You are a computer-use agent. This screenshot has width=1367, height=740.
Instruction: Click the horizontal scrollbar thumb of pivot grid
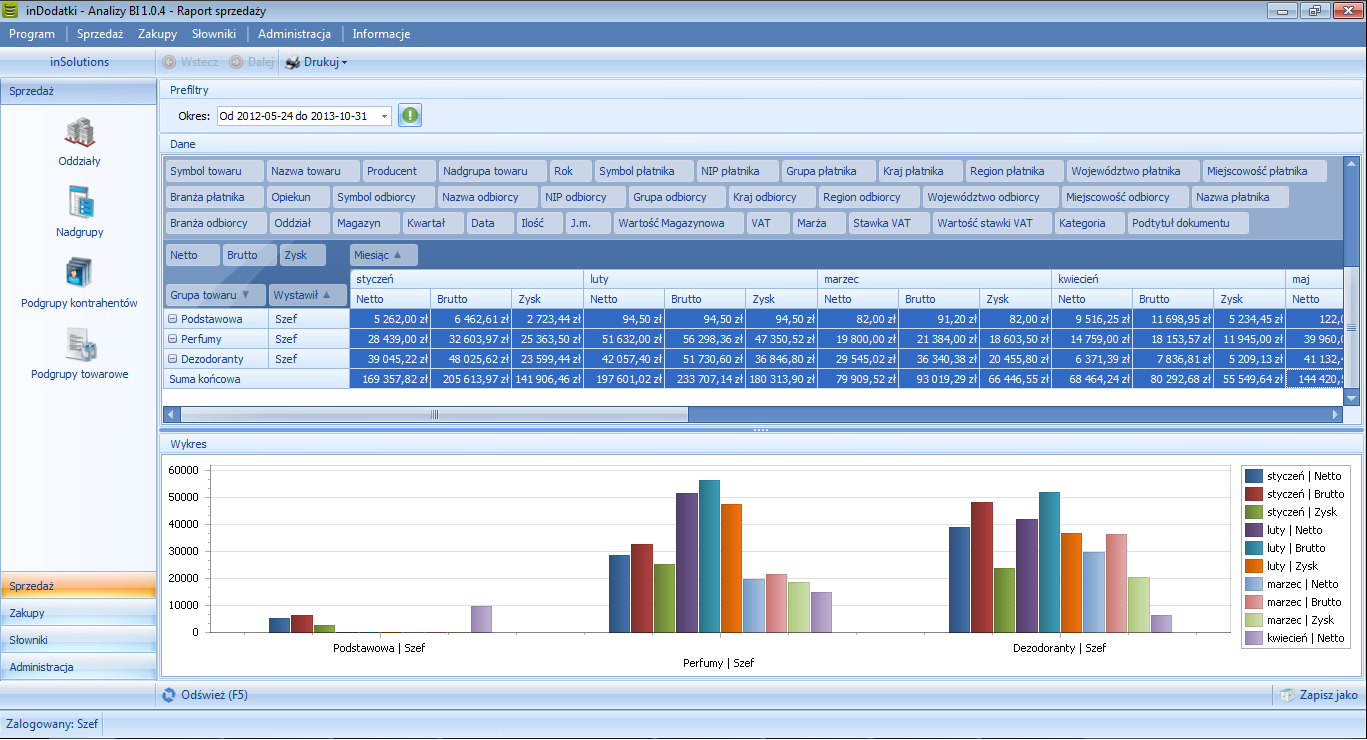coord(435,414)
